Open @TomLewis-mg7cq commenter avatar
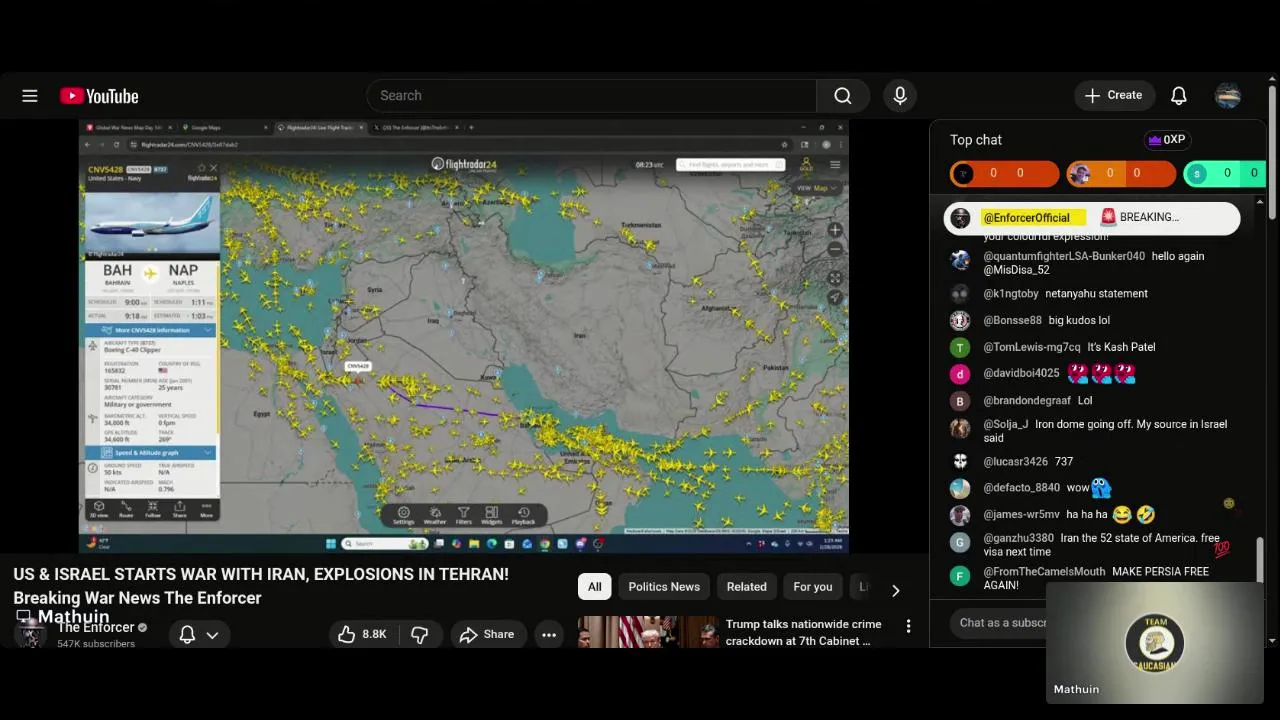The height and width of the screenshot is (720, 1280). click(x=960, y=347)
